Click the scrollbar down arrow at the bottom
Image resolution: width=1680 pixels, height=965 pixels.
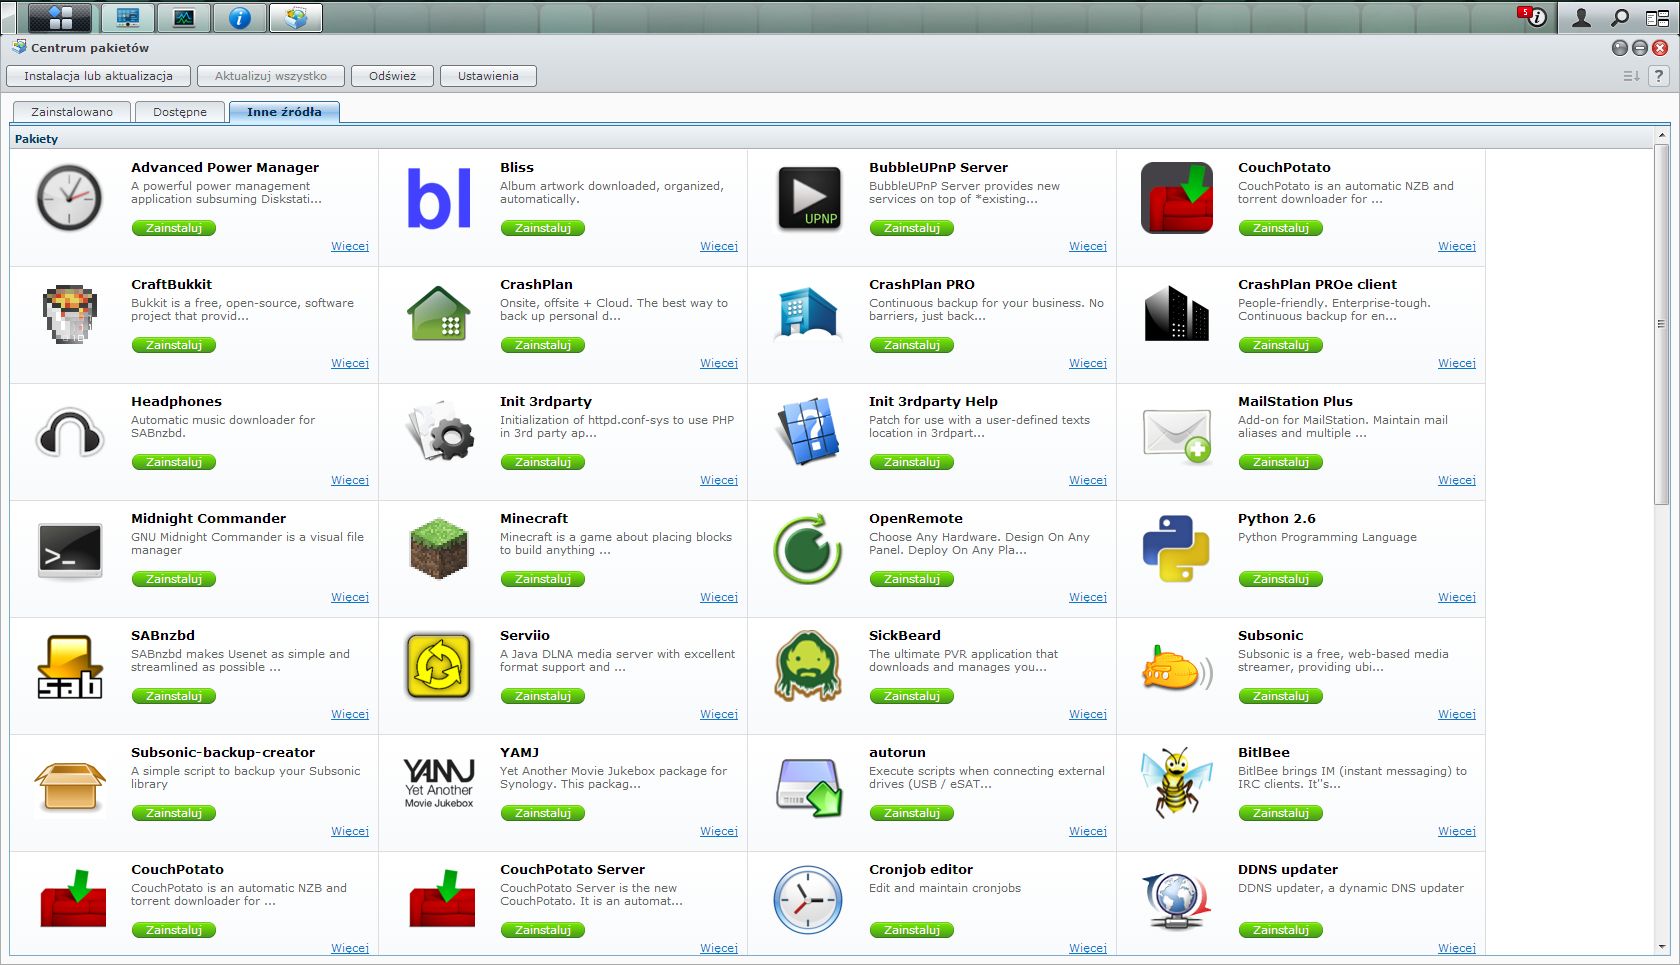(x=1662, y=947)
